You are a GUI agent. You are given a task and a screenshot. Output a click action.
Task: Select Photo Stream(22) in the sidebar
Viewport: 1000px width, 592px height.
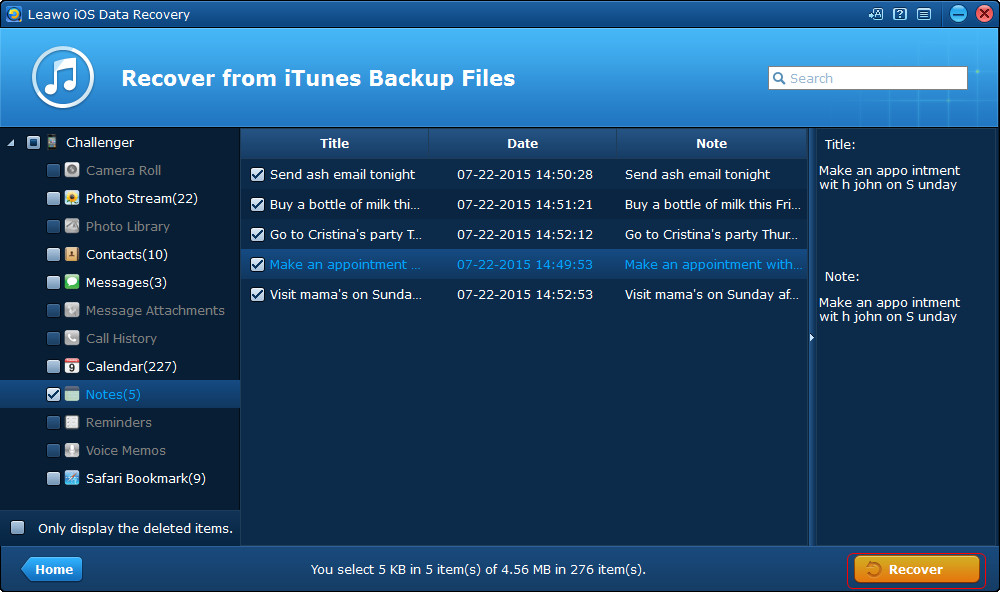(142, 198)
